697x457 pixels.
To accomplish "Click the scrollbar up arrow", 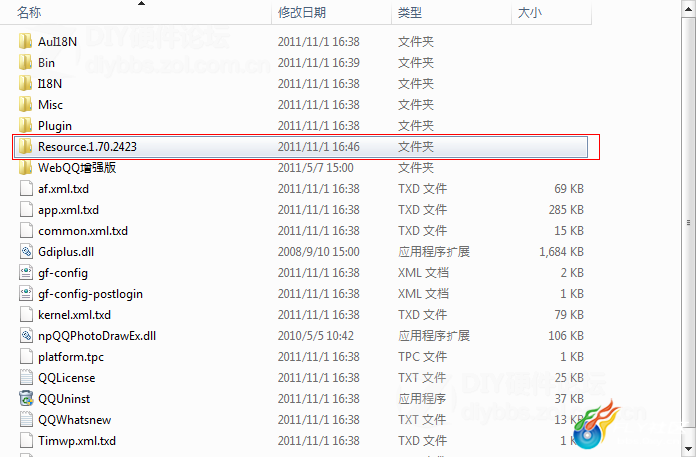I will [688, 8].
